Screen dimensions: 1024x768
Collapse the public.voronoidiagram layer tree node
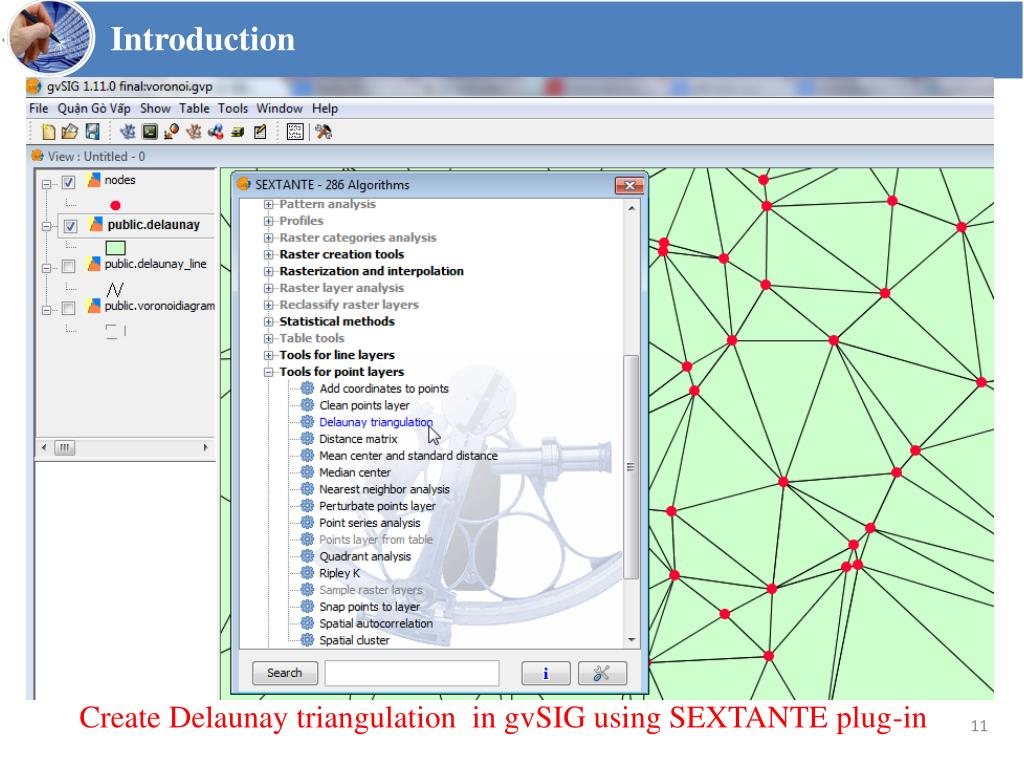[46, 310]
